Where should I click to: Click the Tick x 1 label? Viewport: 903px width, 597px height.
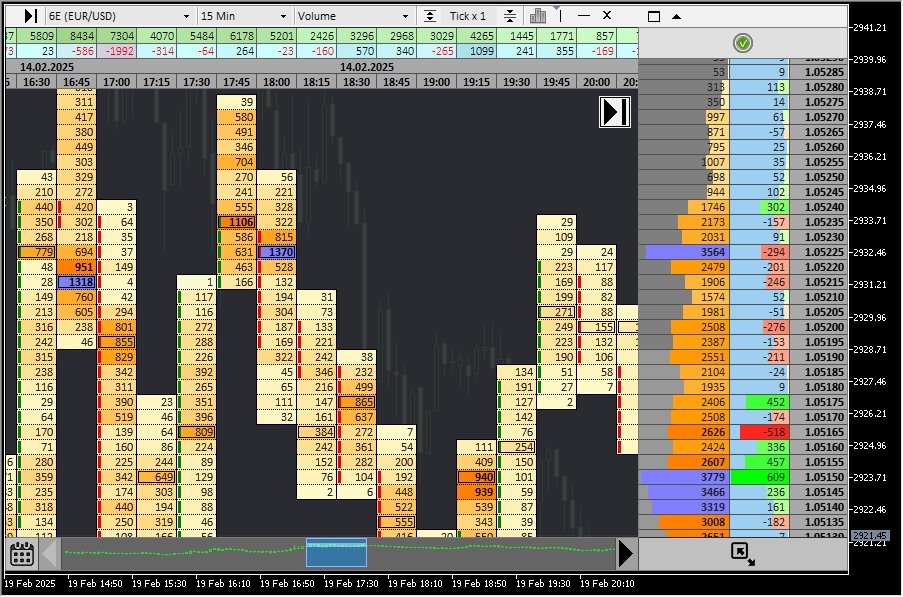pyautogui.click(x=470, y=15)
